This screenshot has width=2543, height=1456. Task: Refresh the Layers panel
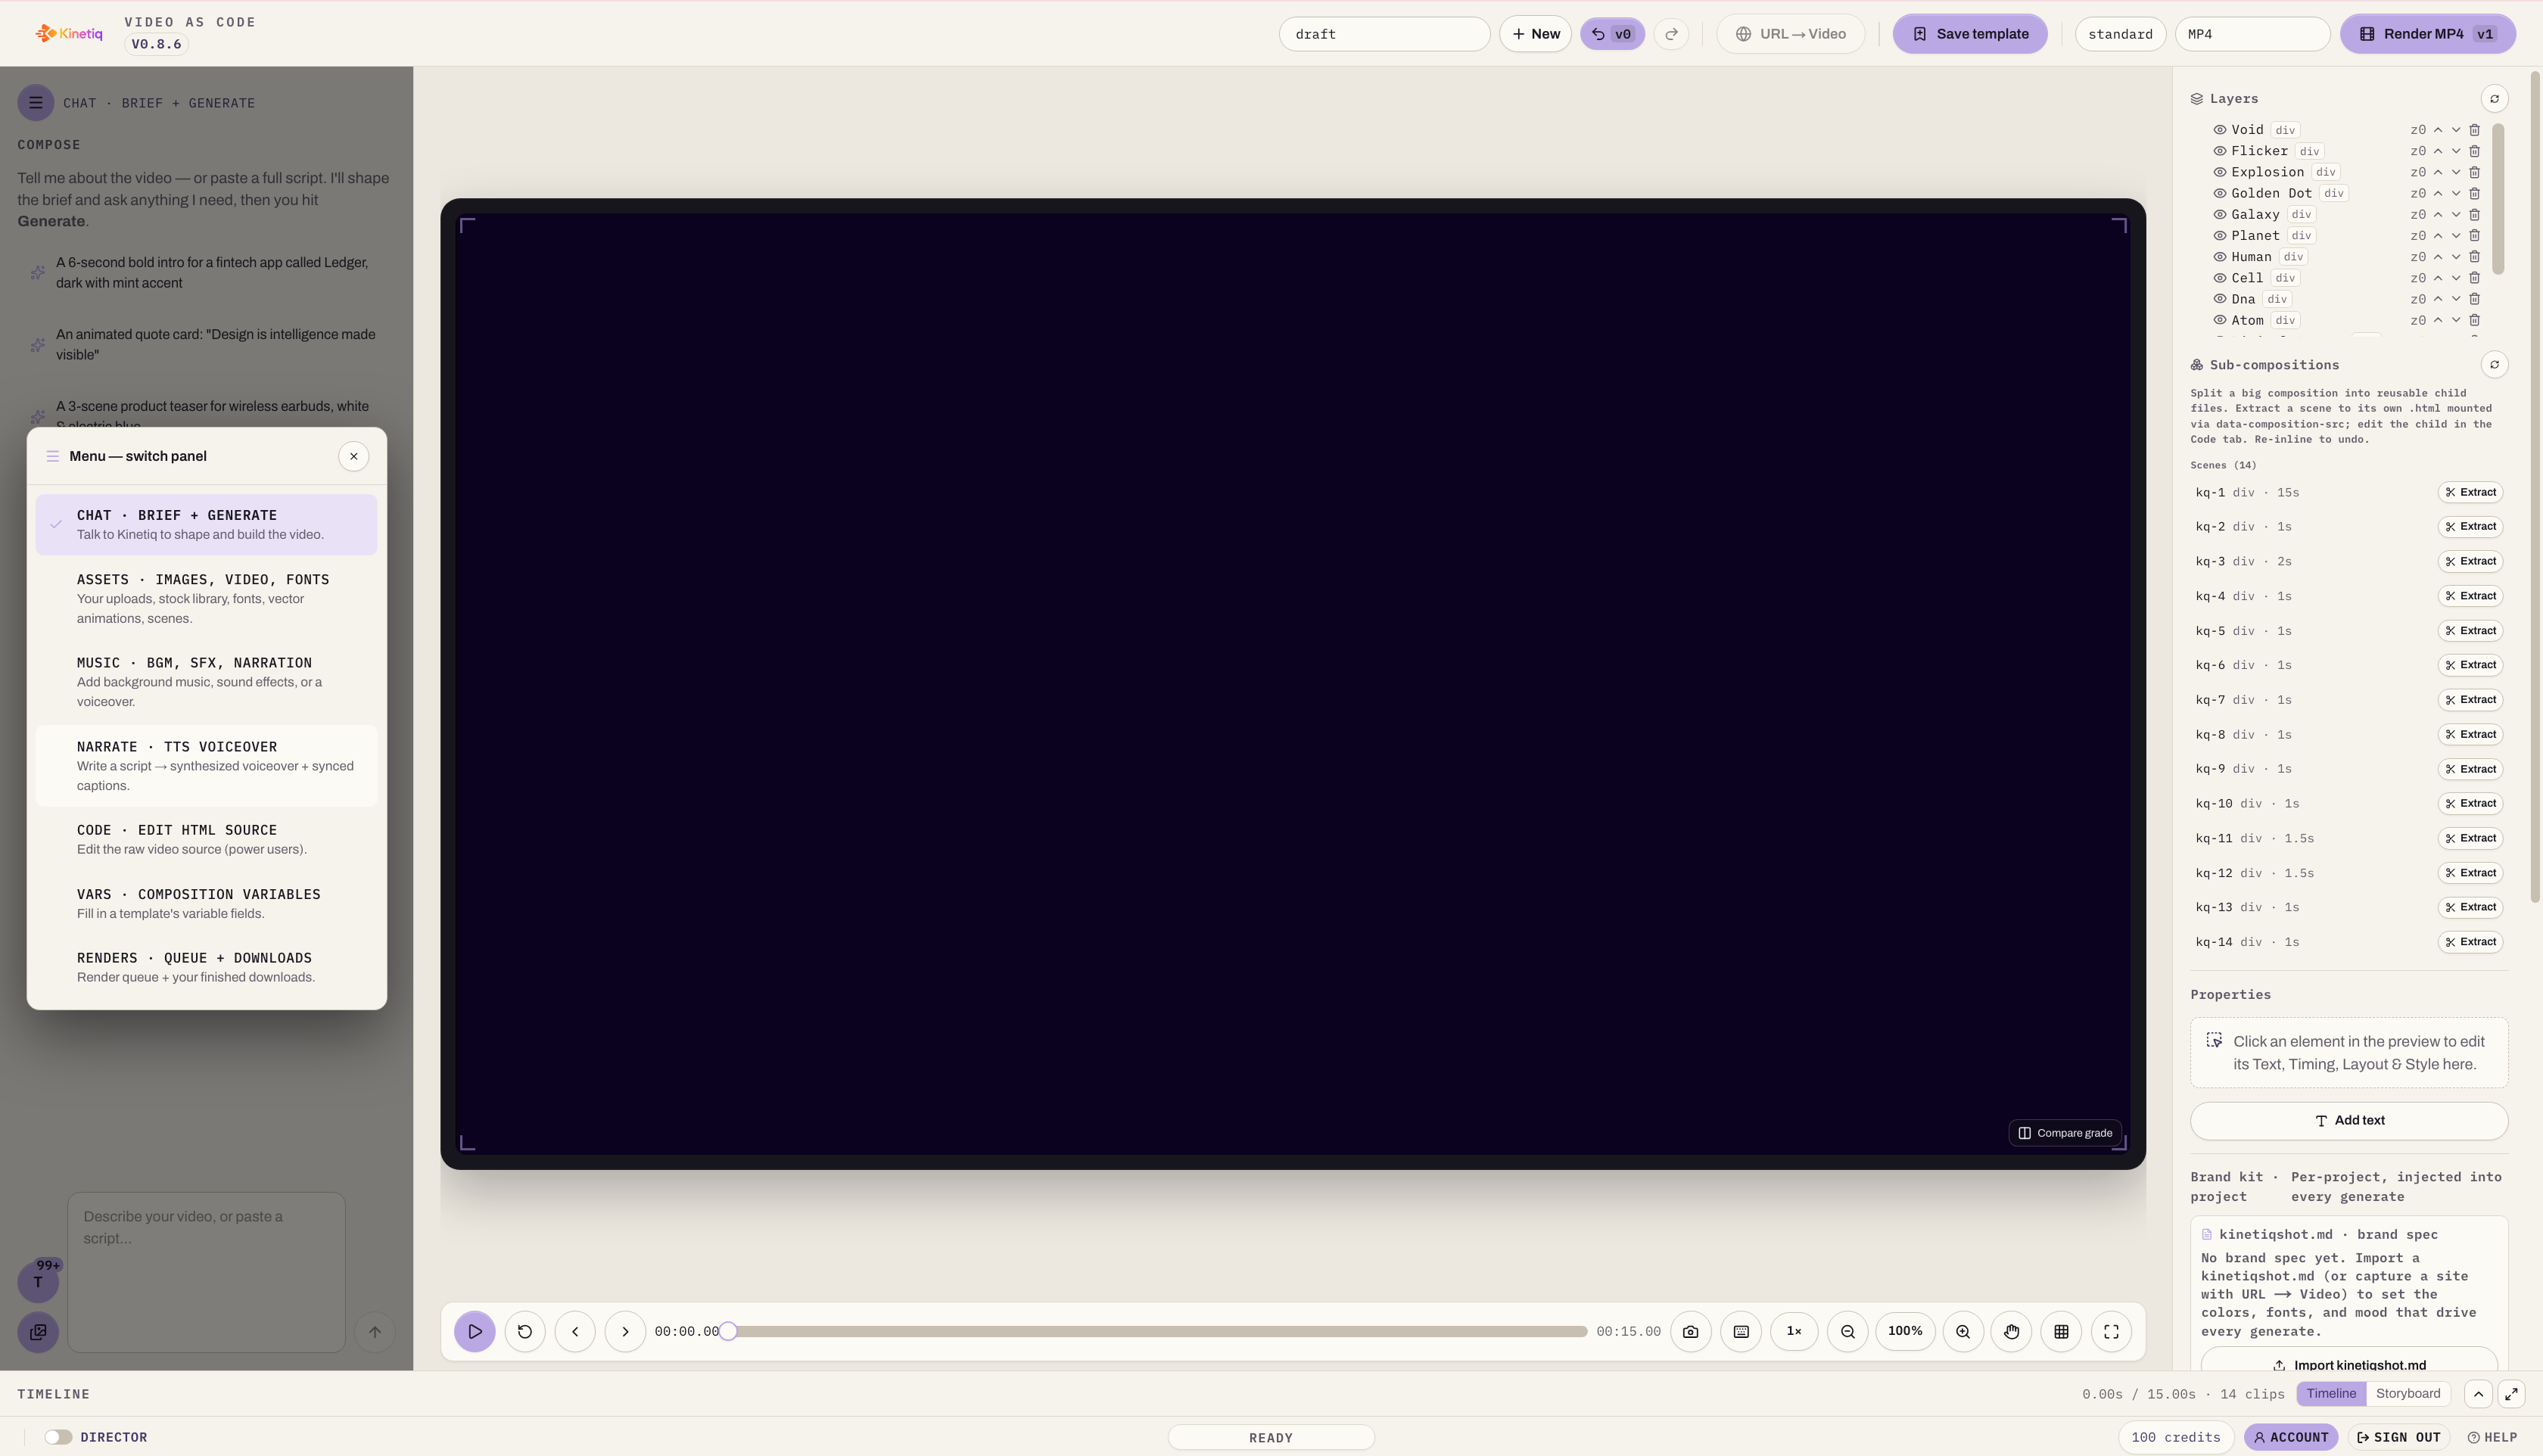(x=2494, y=98)
